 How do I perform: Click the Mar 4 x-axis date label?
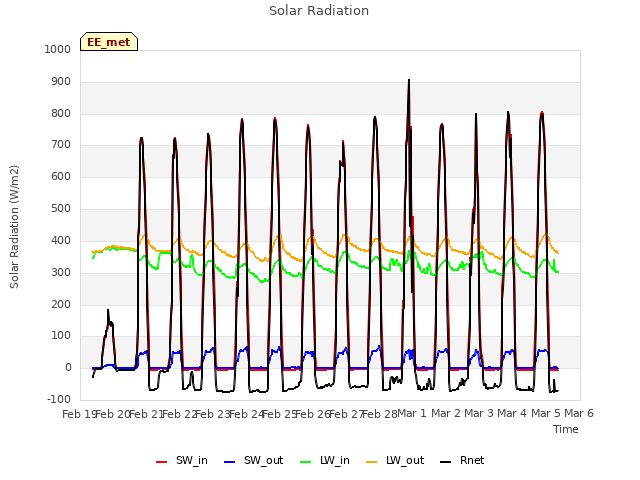(512, 413)
